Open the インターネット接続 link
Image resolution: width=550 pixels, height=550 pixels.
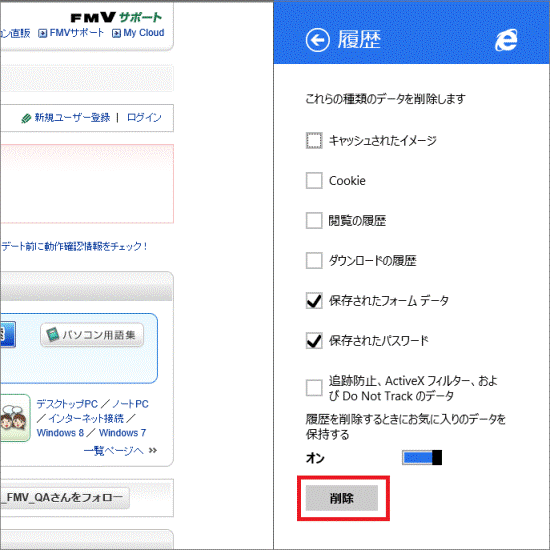click(x=86, y=418)
